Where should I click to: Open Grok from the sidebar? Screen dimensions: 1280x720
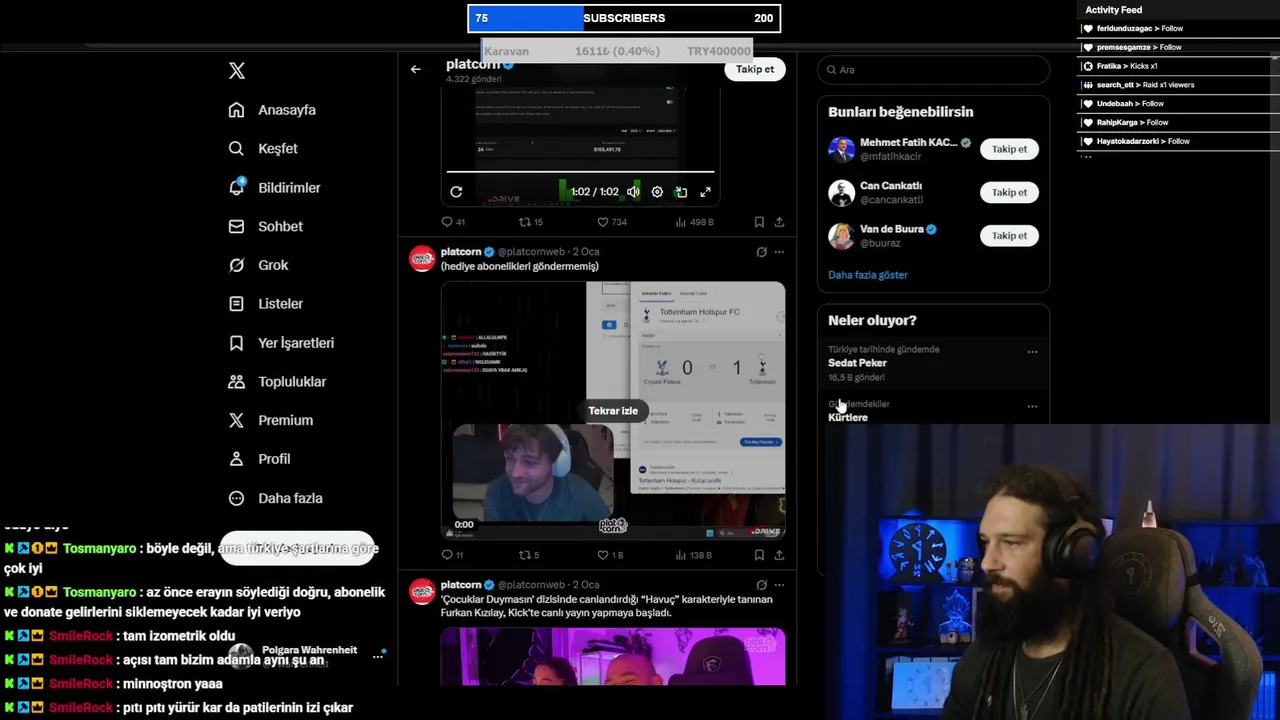click(259, 265)
